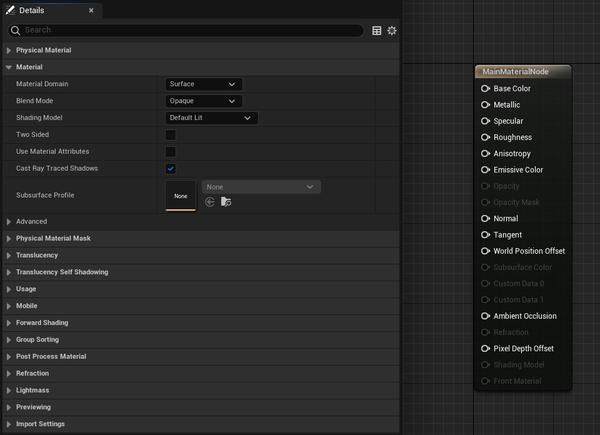
Task: Click the Base Color input pin
Action: (x=485, y=89)
